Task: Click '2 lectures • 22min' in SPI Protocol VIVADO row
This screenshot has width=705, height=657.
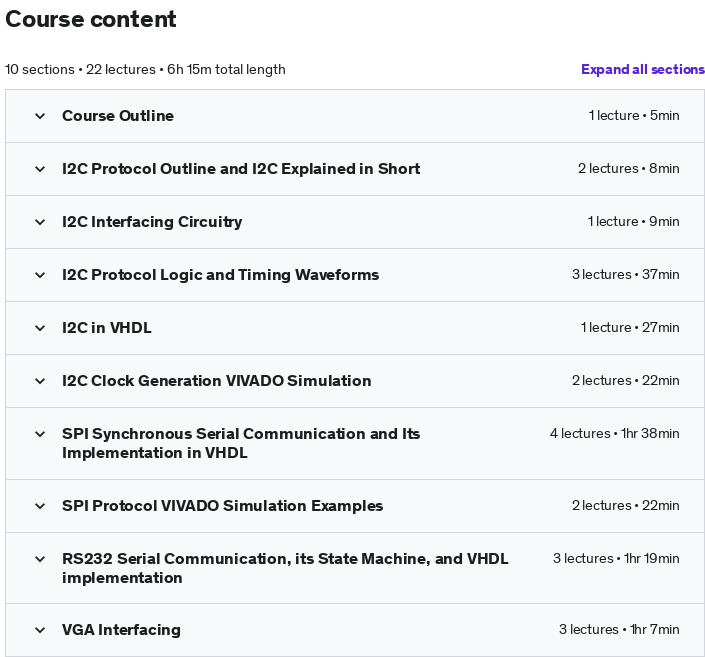Action: [625, 506]
